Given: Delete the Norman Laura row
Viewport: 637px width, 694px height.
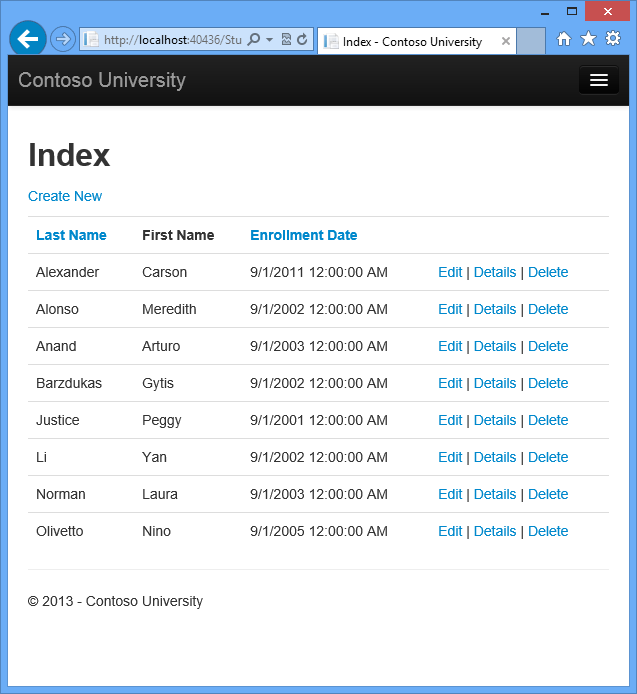Looking at the screenshot, I should [548, 494].
